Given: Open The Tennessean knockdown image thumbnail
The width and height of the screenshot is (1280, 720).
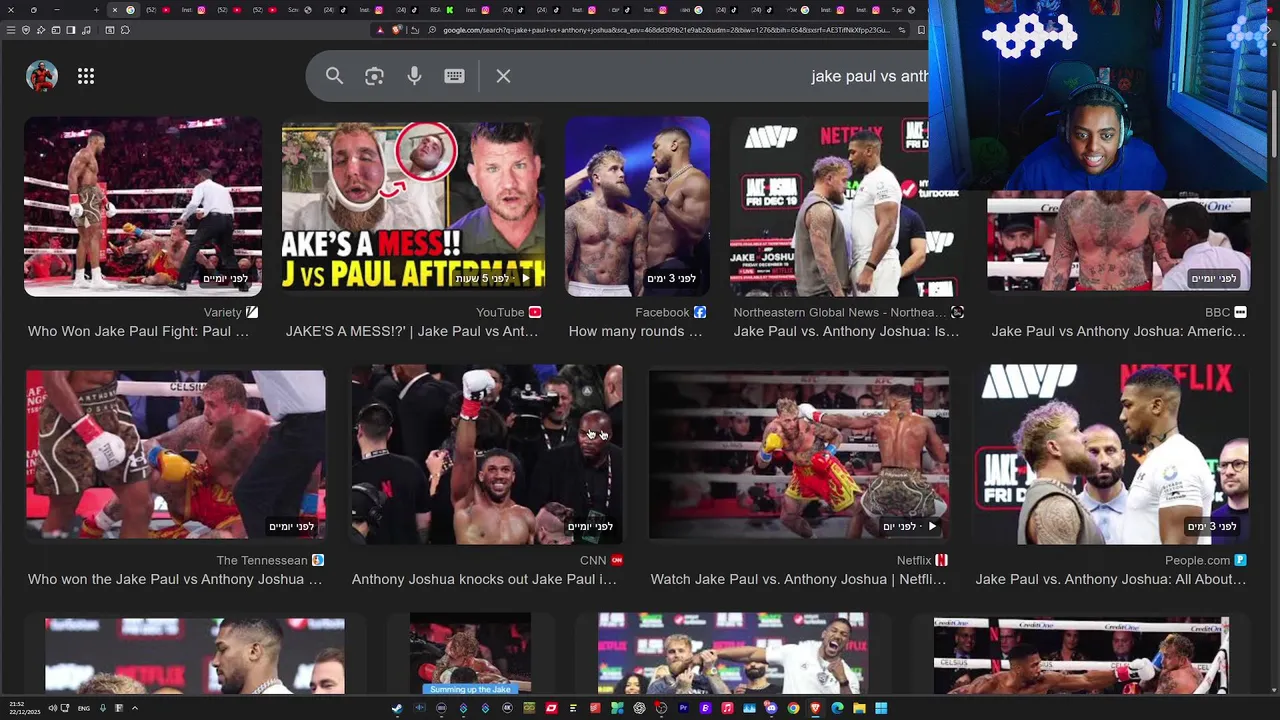Looking at the screenshot, I should 175,455.
